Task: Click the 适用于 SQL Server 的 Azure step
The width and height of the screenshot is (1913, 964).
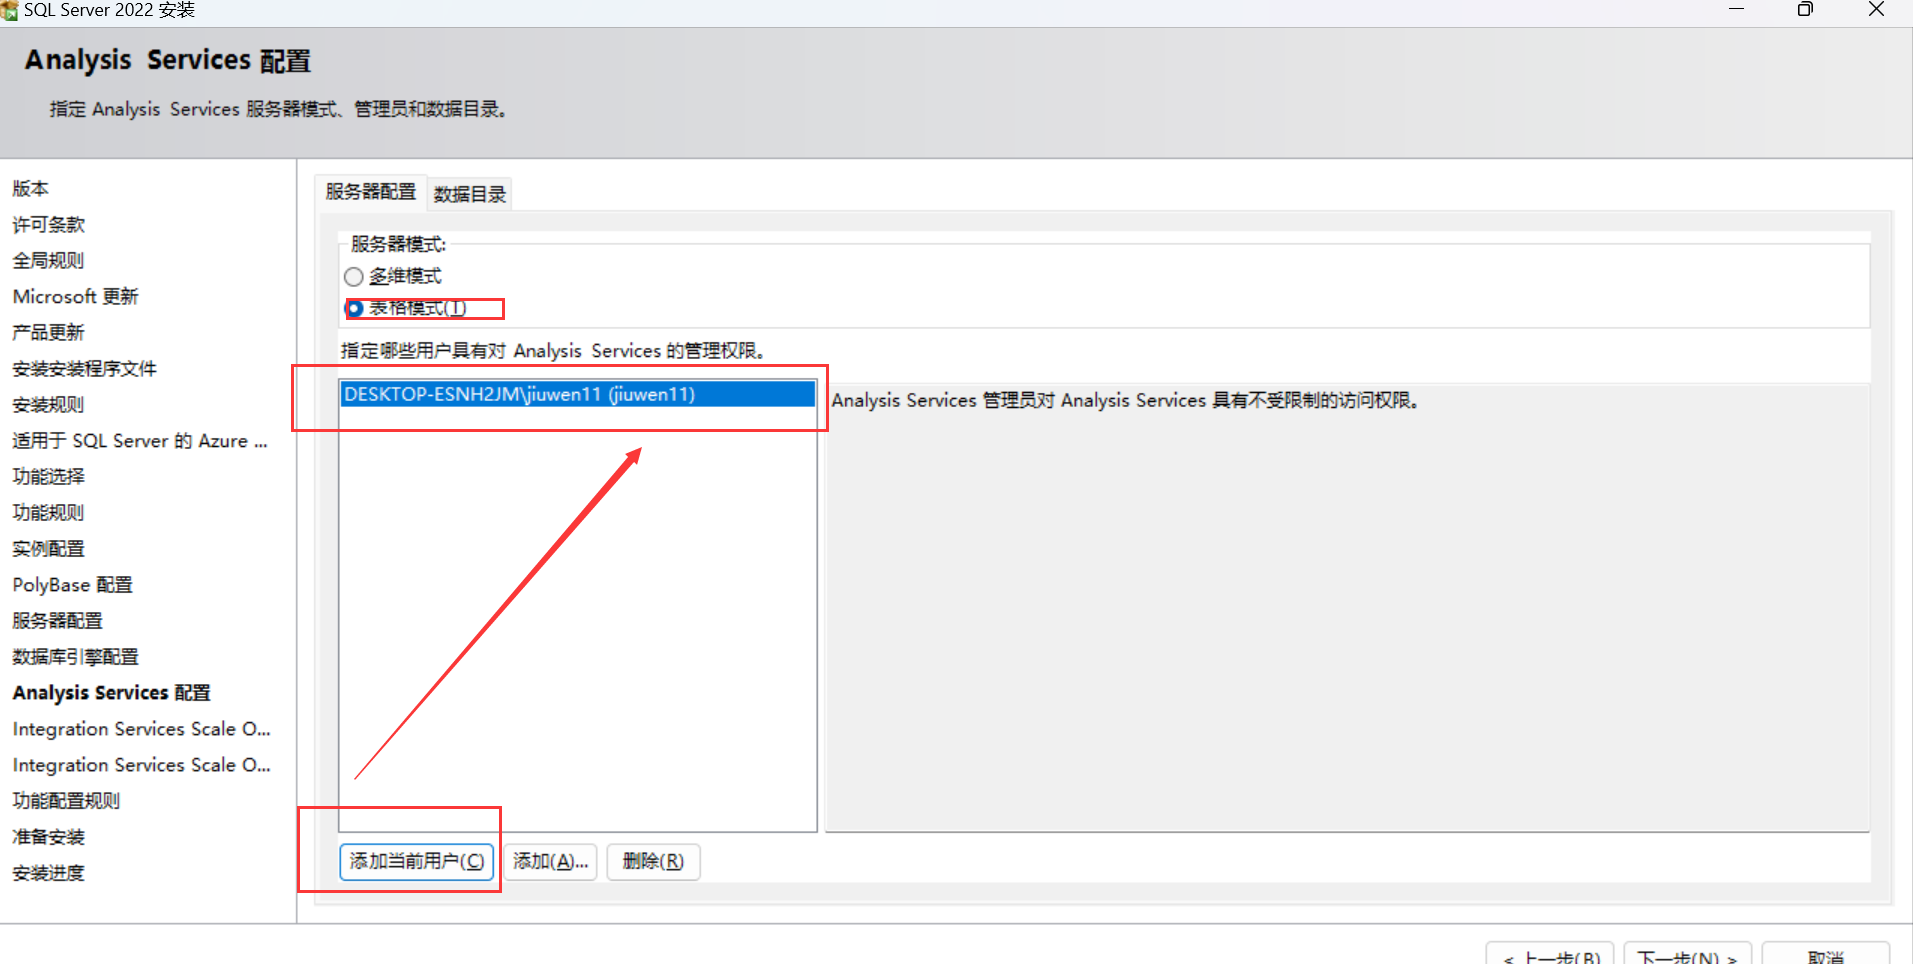Action: [140, 440]
